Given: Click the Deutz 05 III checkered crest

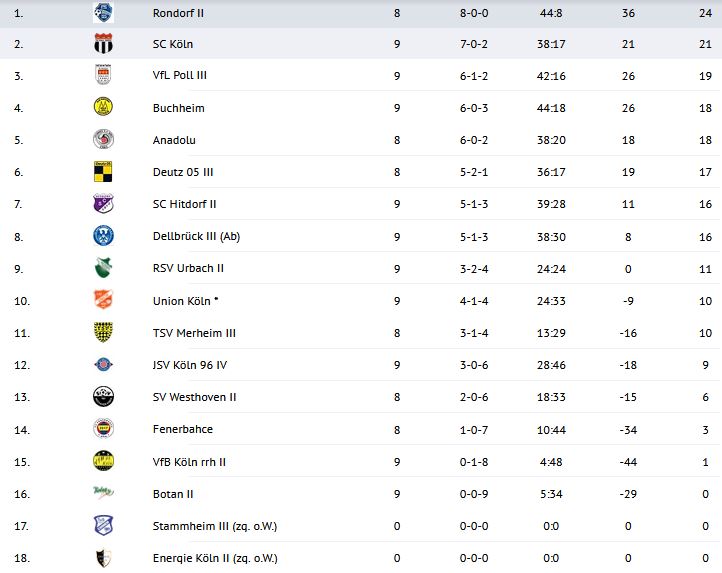Looking at the screenshot, I should [103, 171].
